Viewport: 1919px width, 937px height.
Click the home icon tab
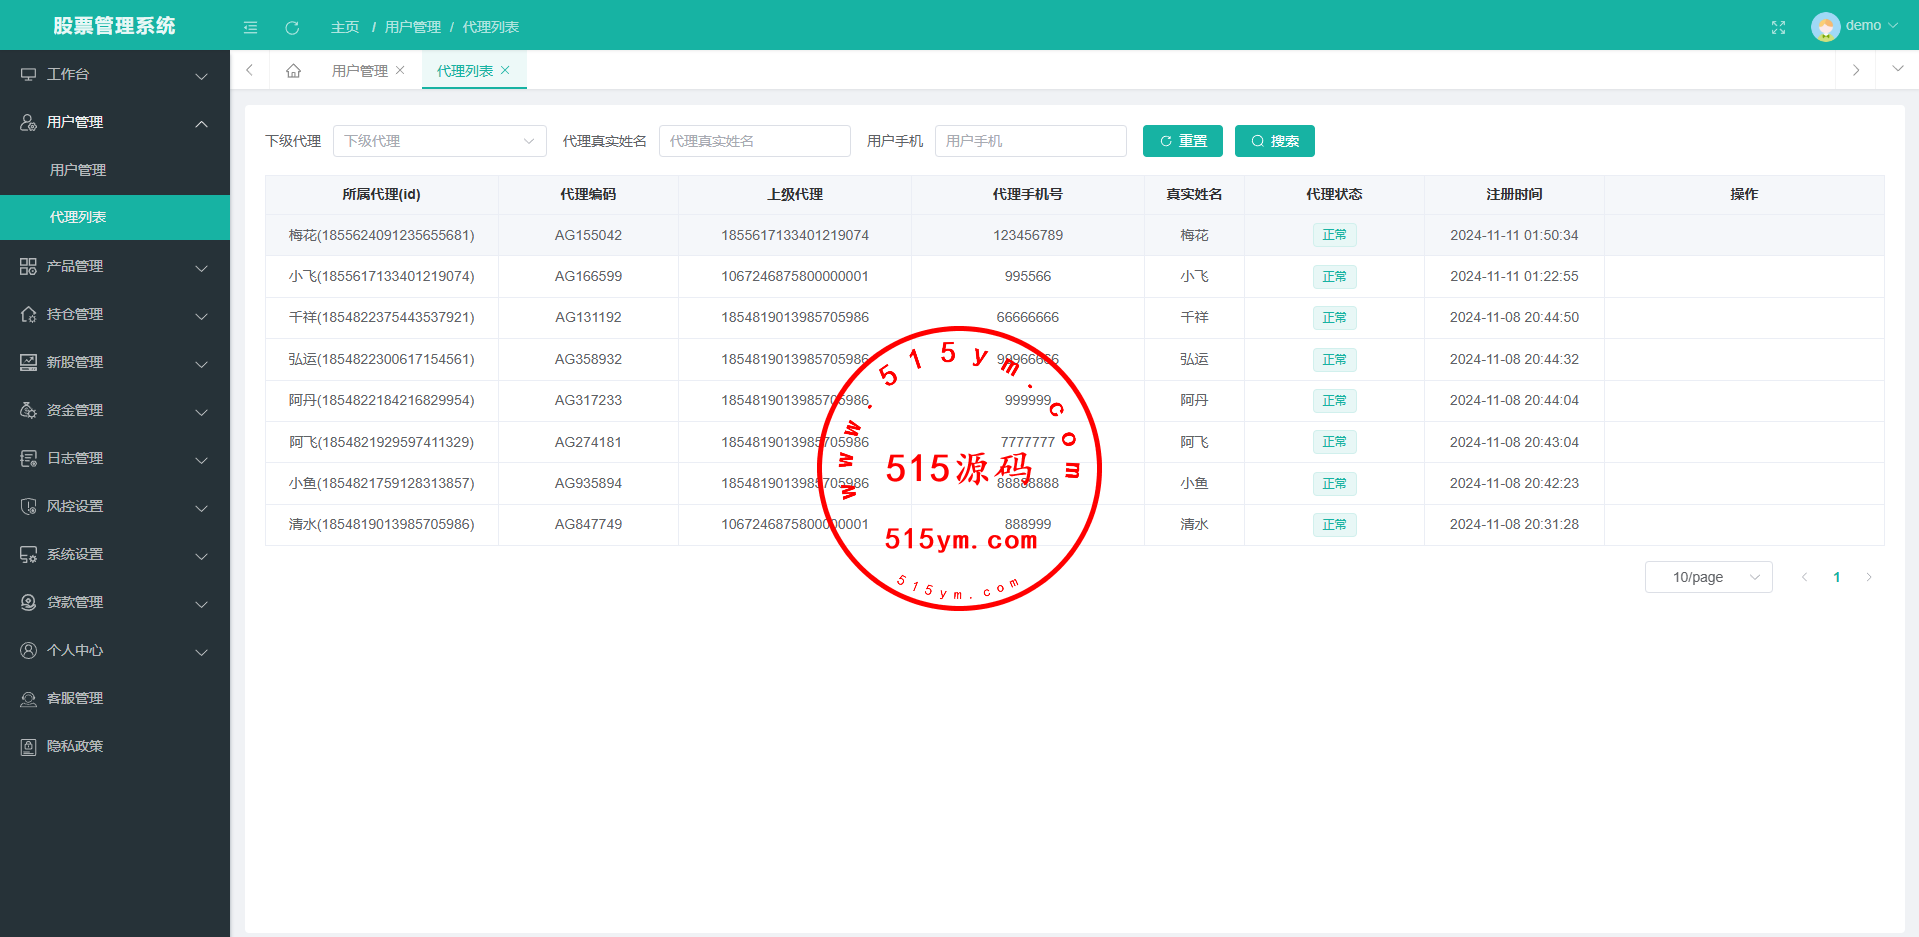click(x=293, y=71)
